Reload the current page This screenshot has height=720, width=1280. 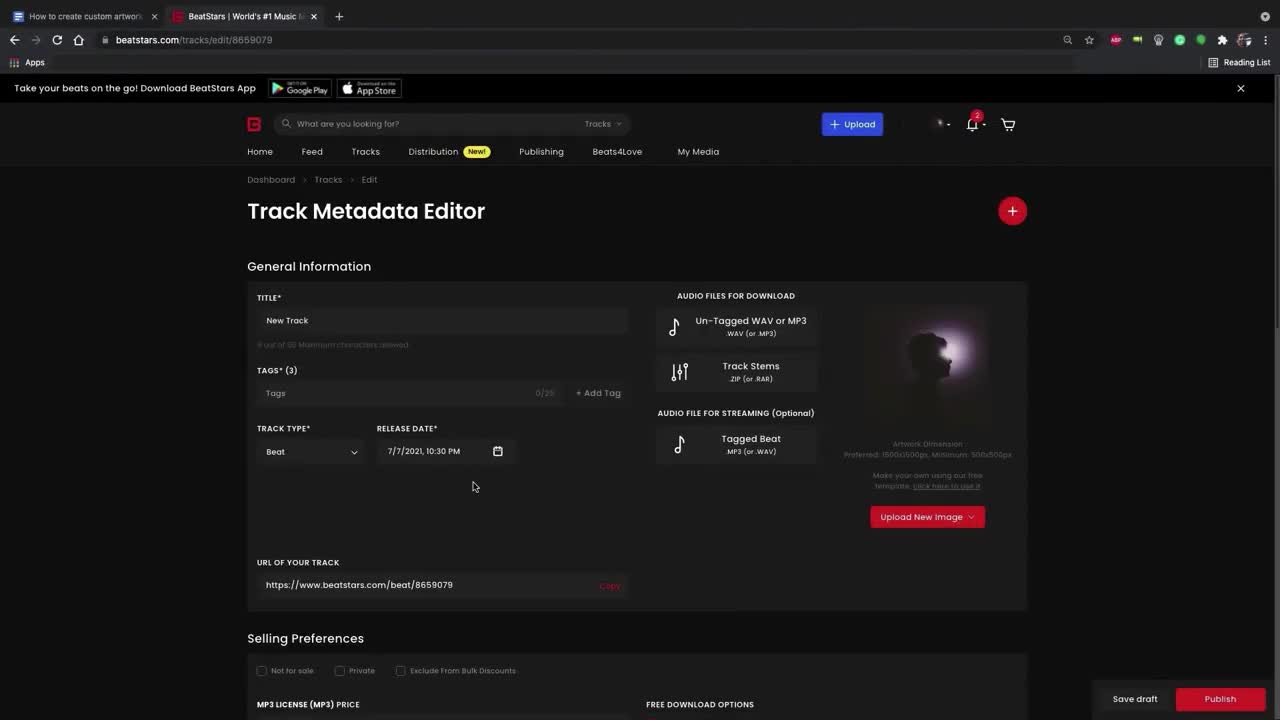[57, 40]
